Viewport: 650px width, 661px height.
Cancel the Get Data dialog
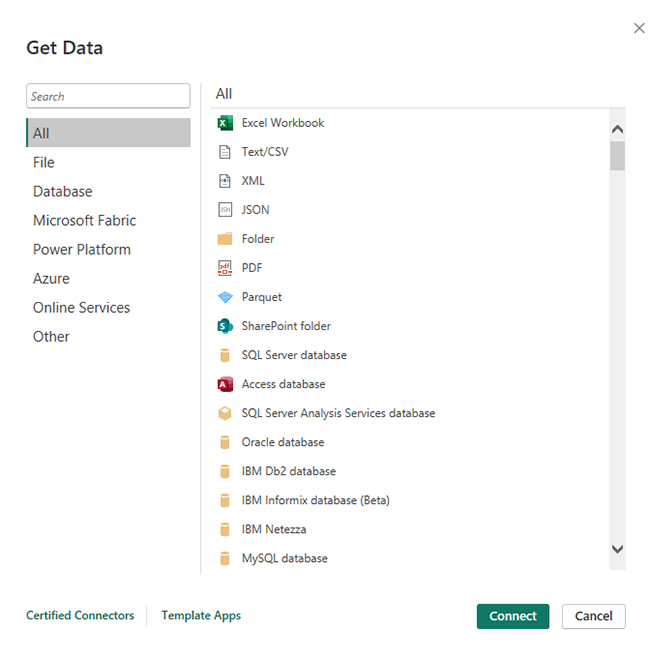(x=594, y=616)
